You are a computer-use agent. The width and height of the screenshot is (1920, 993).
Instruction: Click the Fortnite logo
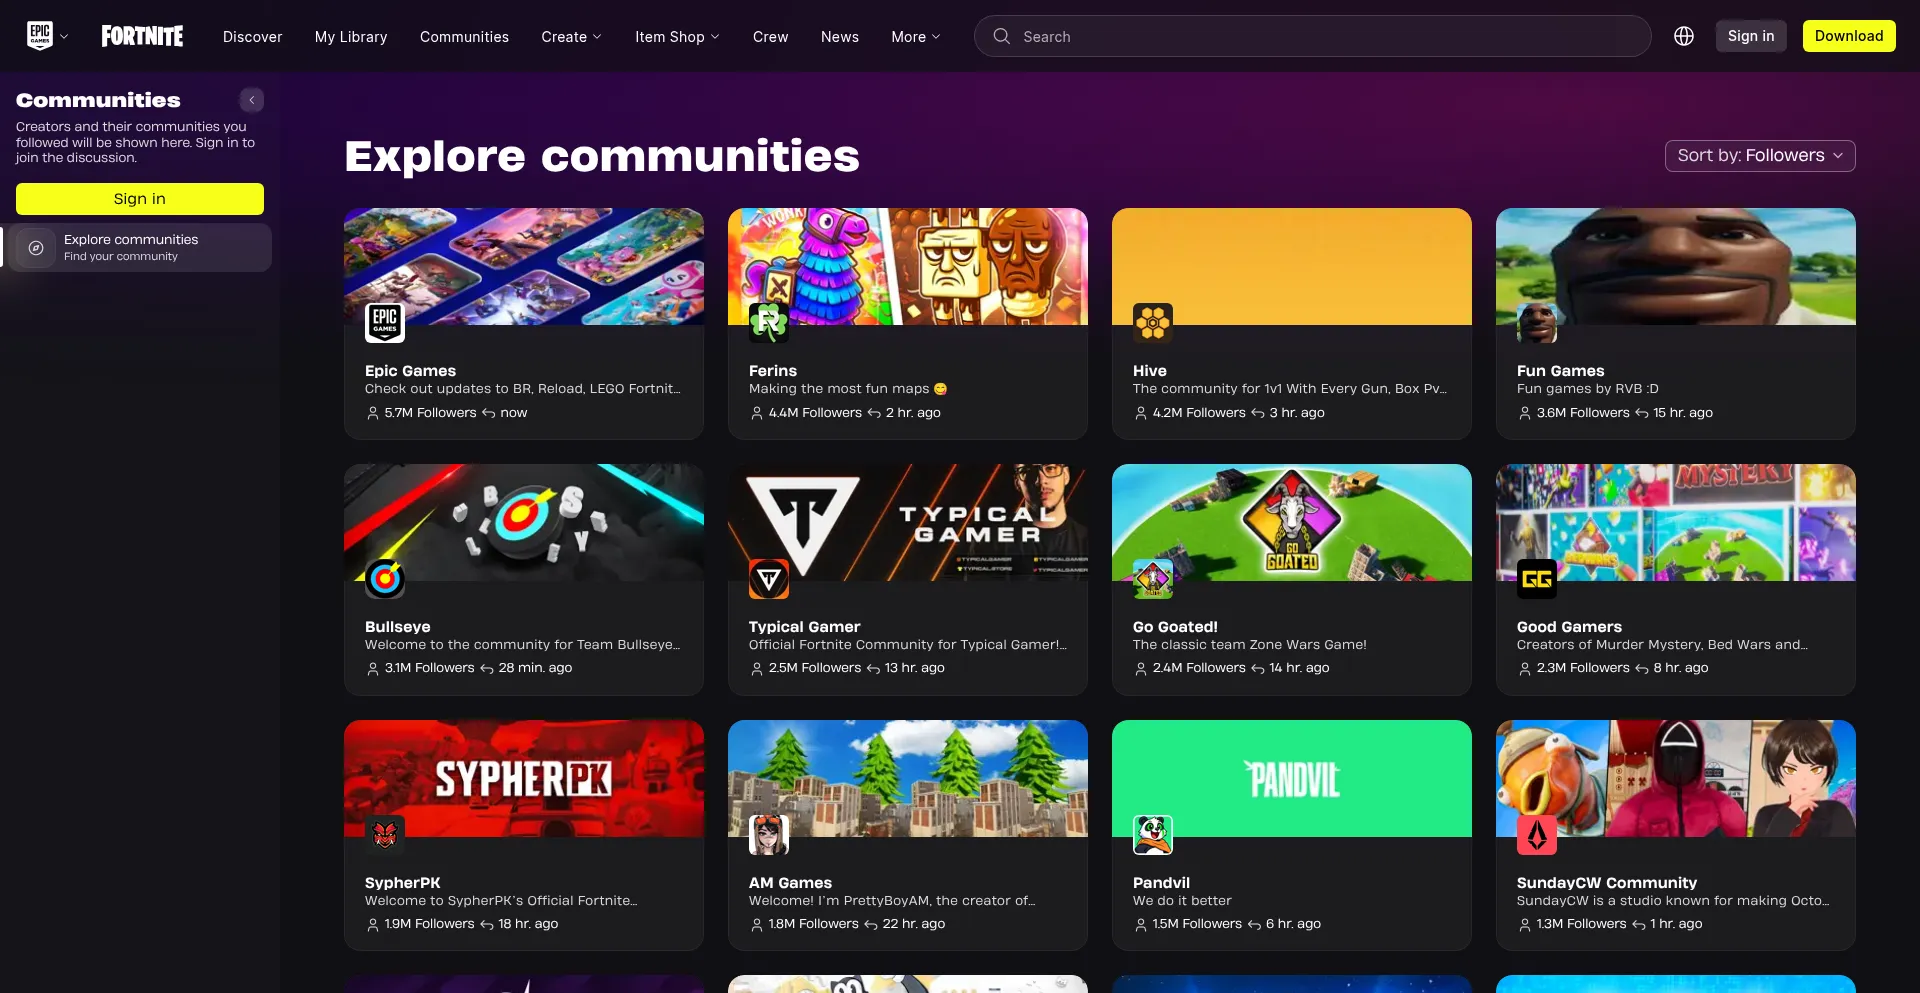tap(142, 36)
